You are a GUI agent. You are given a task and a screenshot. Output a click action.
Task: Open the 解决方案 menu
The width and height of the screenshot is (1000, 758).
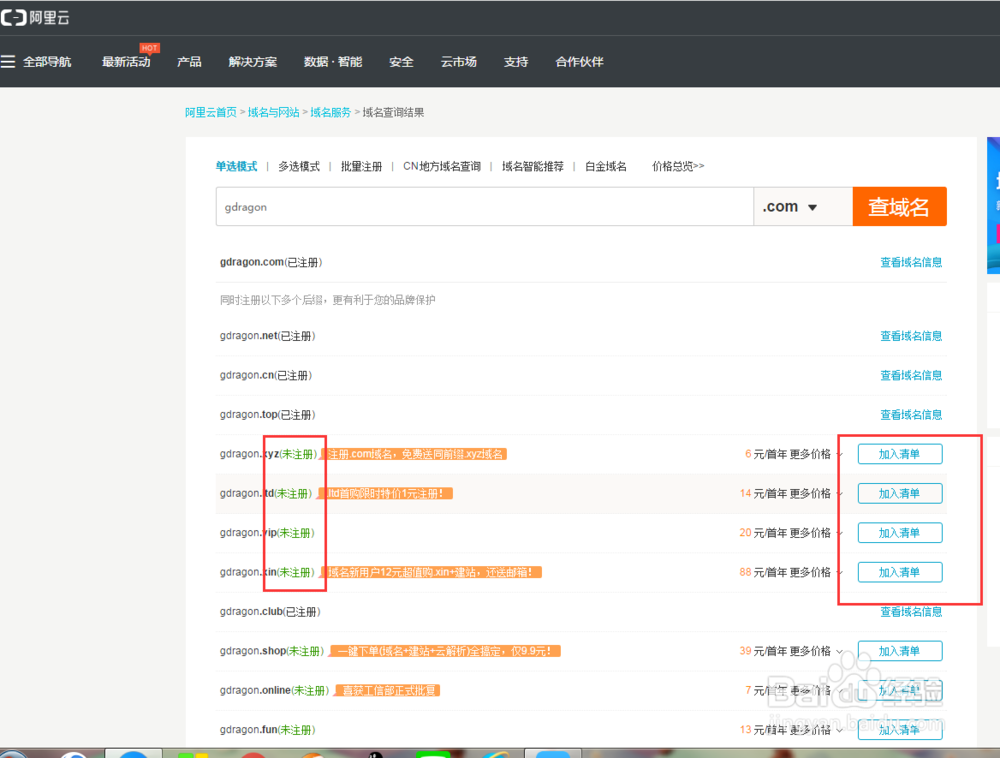point(253,62)
